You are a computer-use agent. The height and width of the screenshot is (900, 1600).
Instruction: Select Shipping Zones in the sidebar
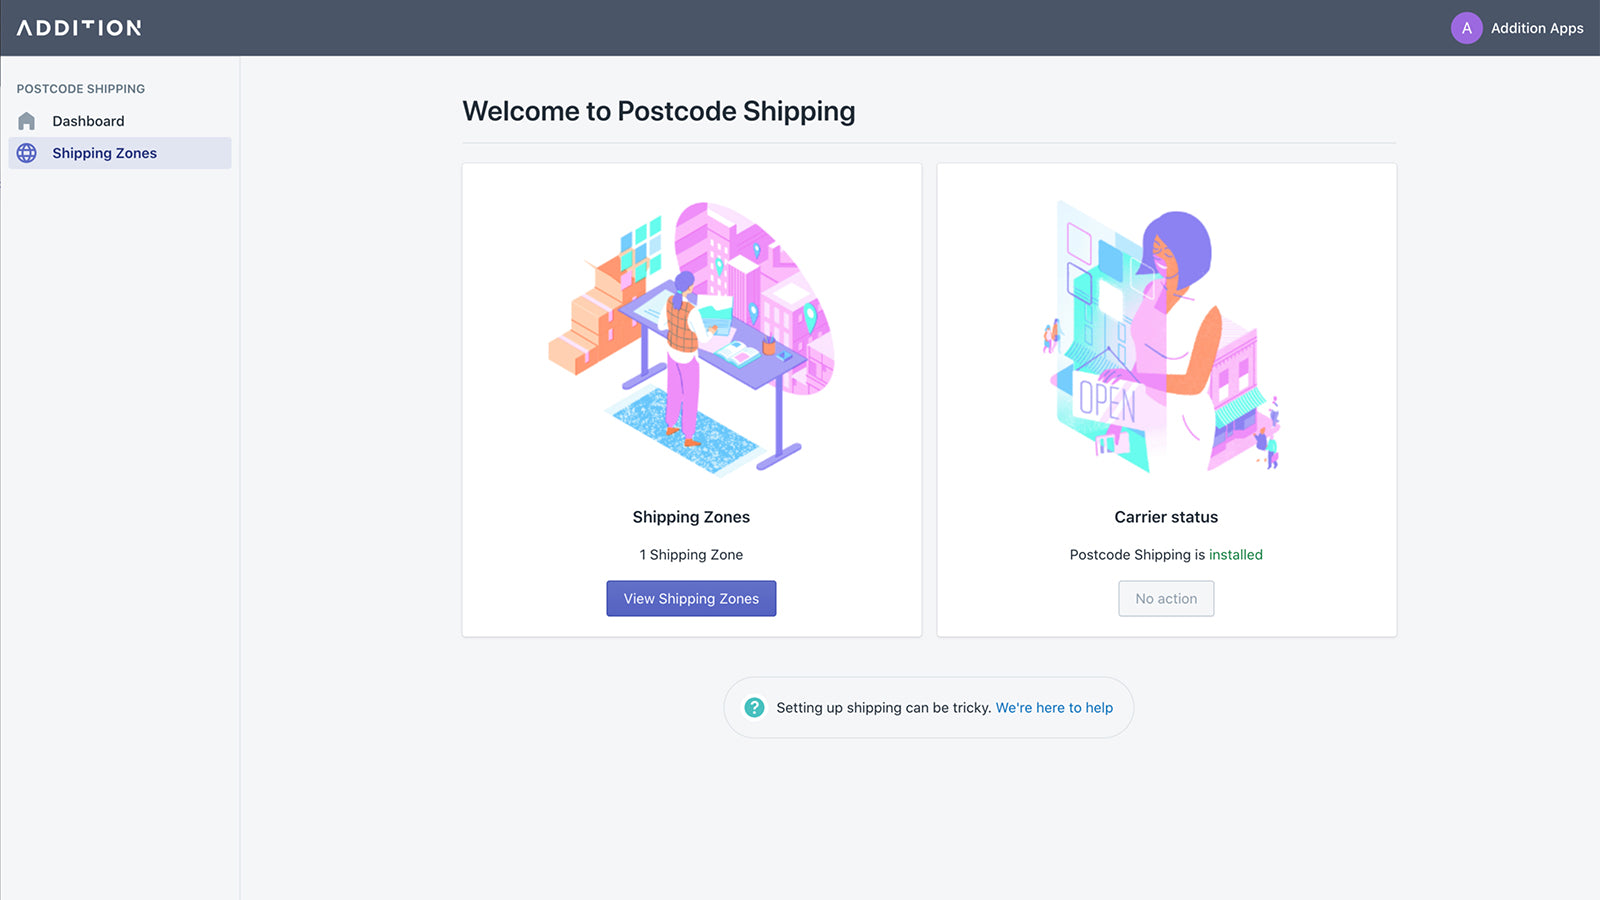pyautogui.click(x=104, y=153)
